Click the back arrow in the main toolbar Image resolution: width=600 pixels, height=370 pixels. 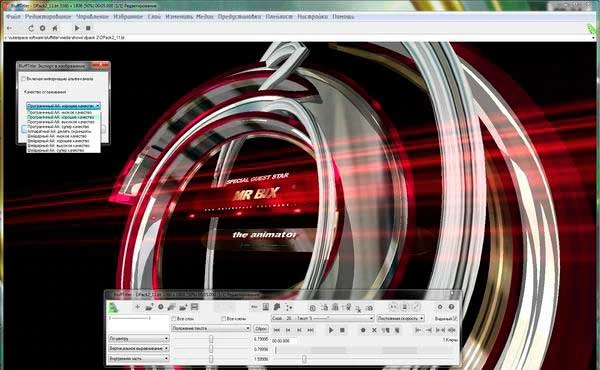coord(10,28)
